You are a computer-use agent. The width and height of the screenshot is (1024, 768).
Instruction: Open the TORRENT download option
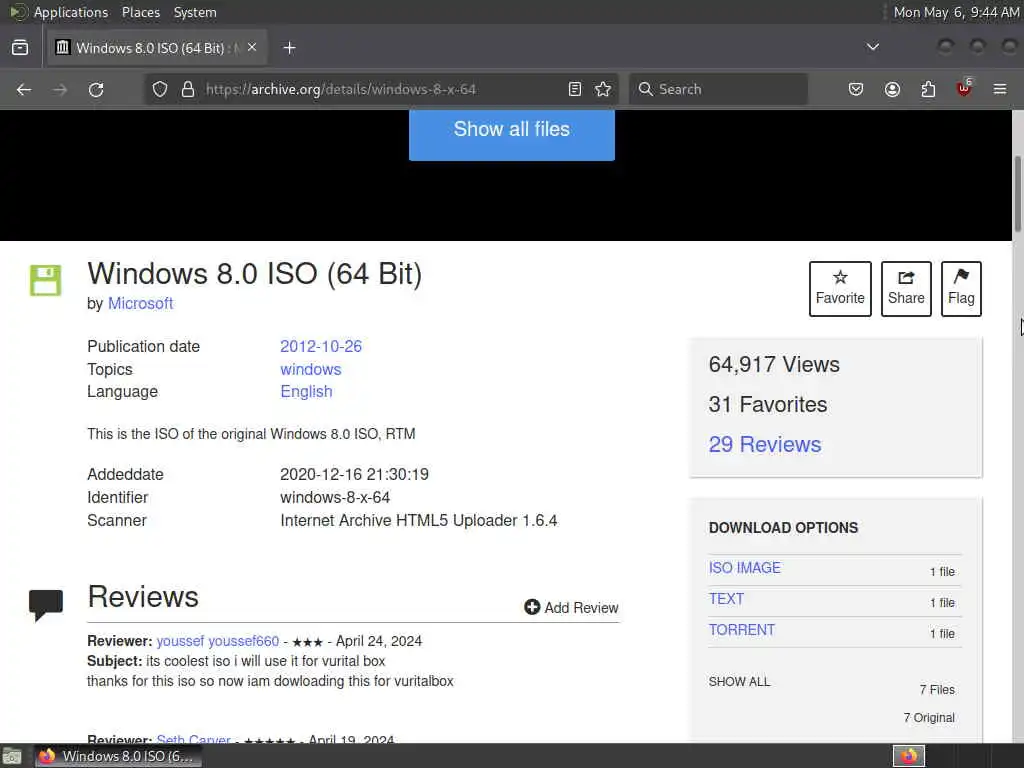pyautogui.click(x=742, y=630)
